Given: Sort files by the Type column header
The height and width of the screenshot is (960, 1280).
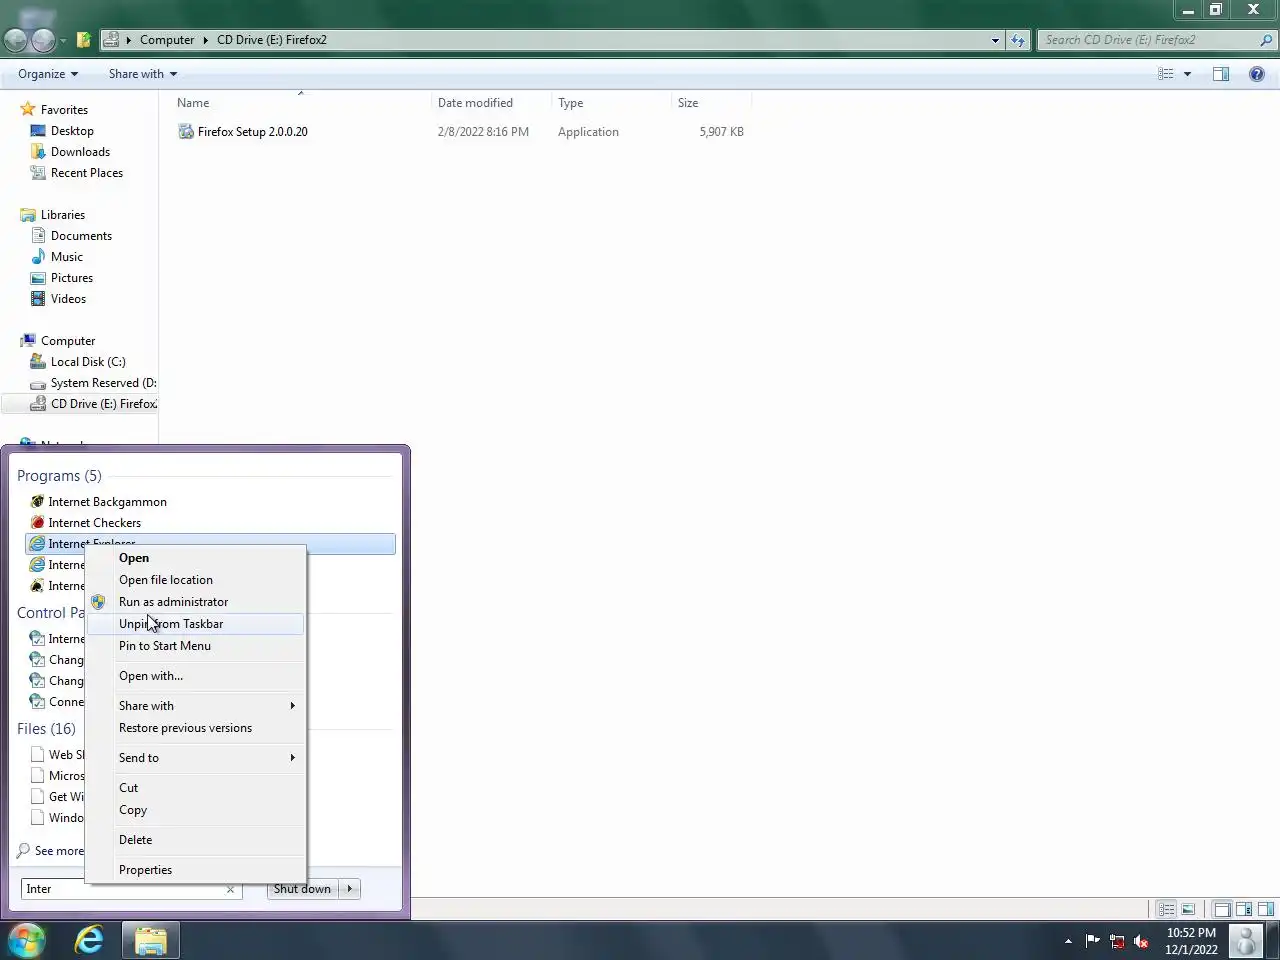Looking at the screenshot, I should click(611, 103).
